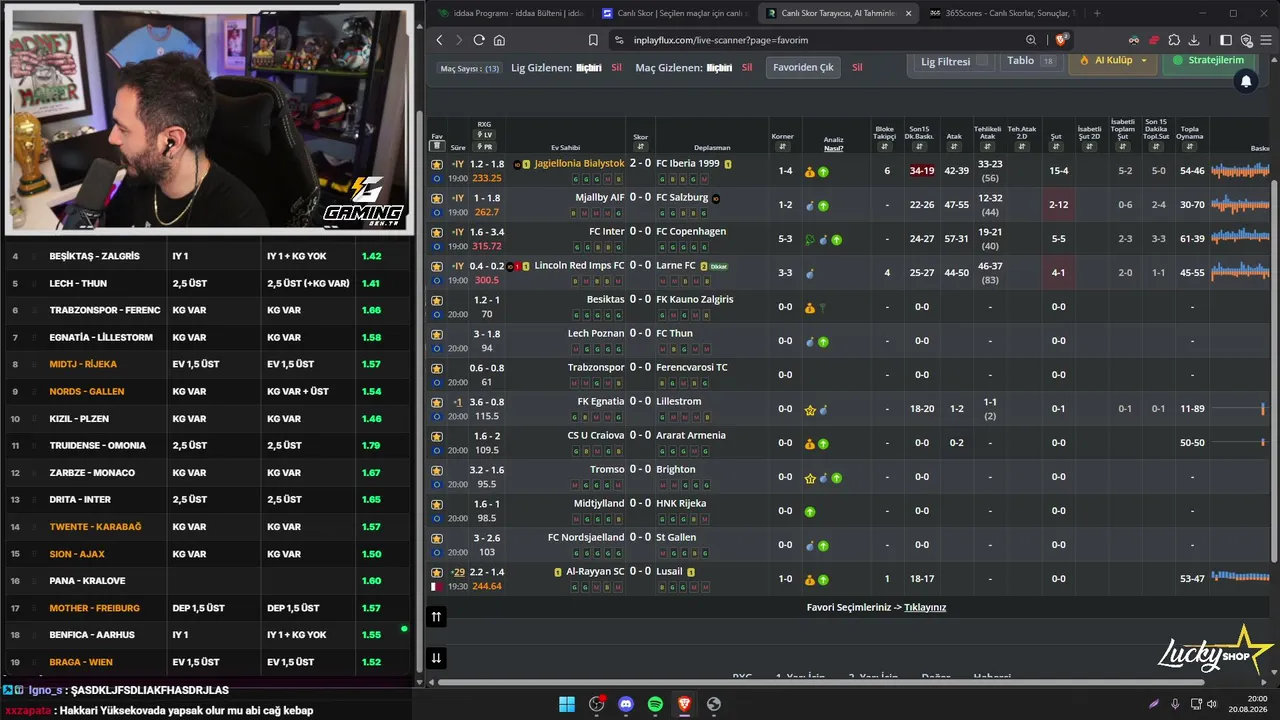Click the Tıklayınız favorites link

pyautogui.click(x=925, y=607)
